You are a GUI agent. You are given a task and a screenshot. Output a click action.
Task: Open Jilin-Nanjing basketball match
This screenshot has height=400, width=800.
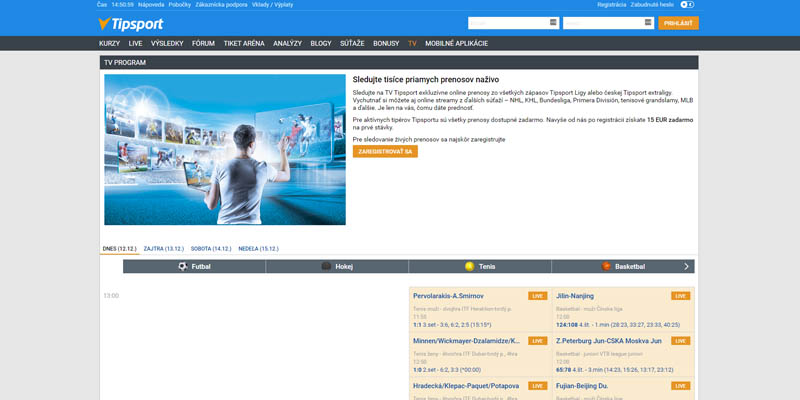coord(575,296)
